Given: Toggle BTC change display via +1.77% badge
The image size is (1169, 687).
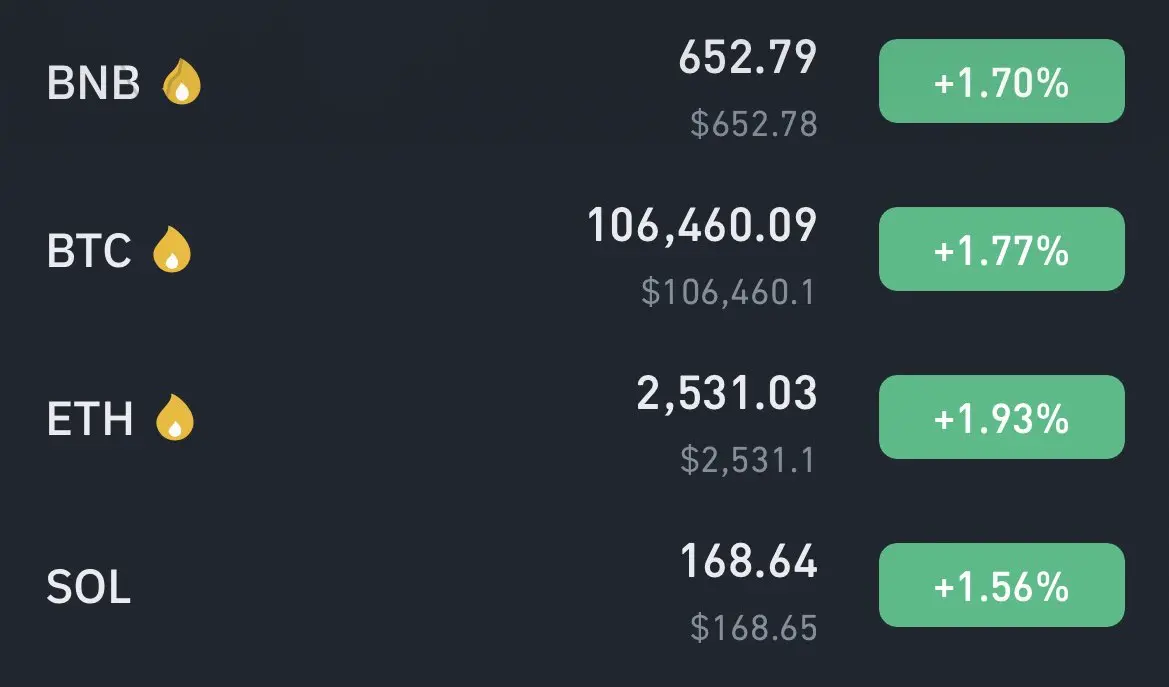Looking at the screenshot, I should click(x=1001, y=249).
